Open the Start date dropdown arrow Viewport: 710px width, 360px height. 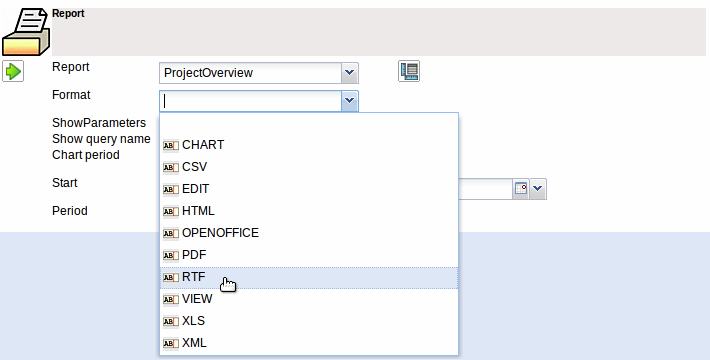[x=538, y=189]
